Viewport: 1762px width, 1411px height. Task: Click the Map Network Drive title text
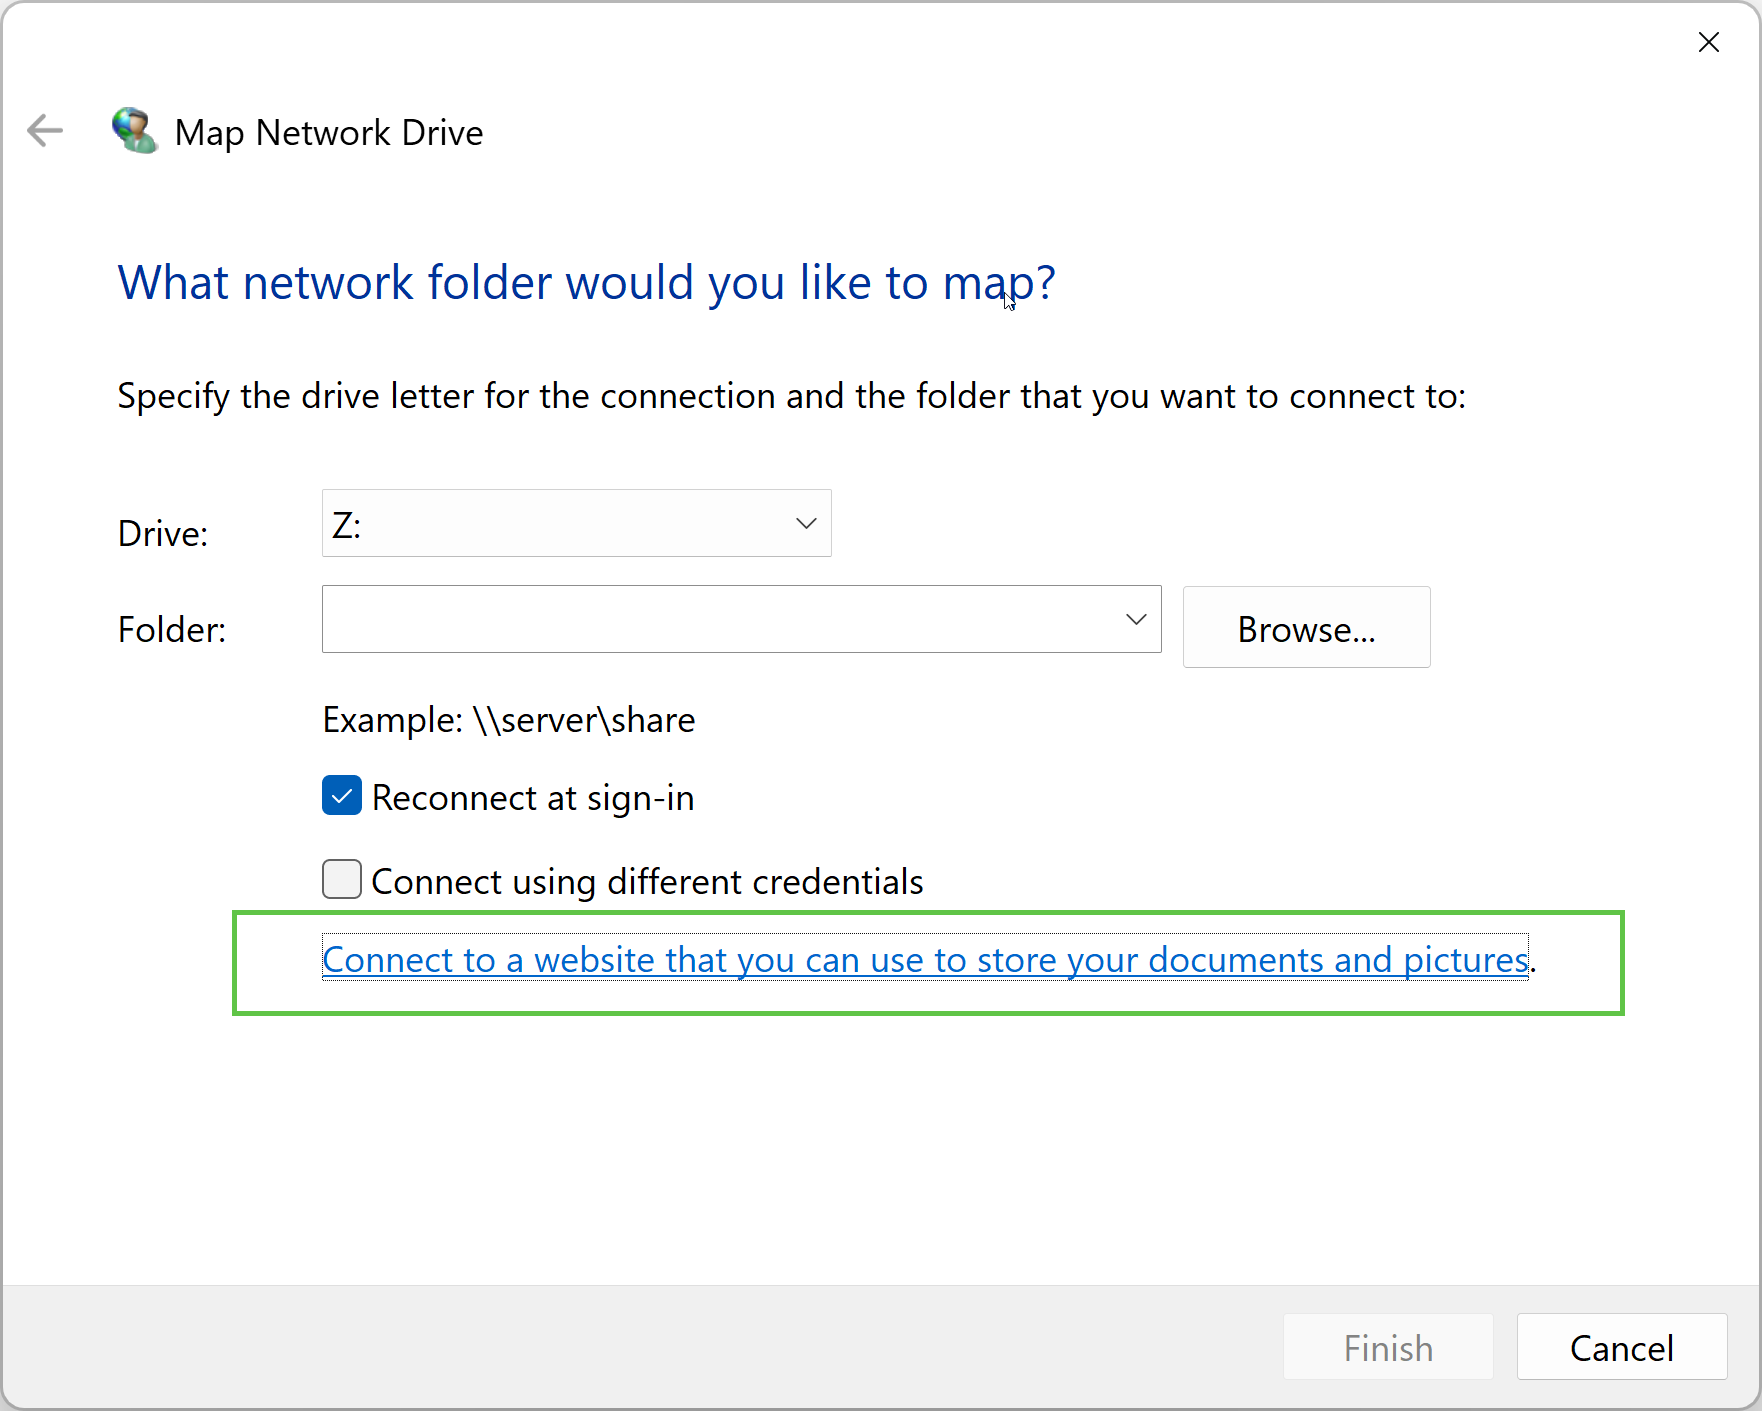coord(329,132)
